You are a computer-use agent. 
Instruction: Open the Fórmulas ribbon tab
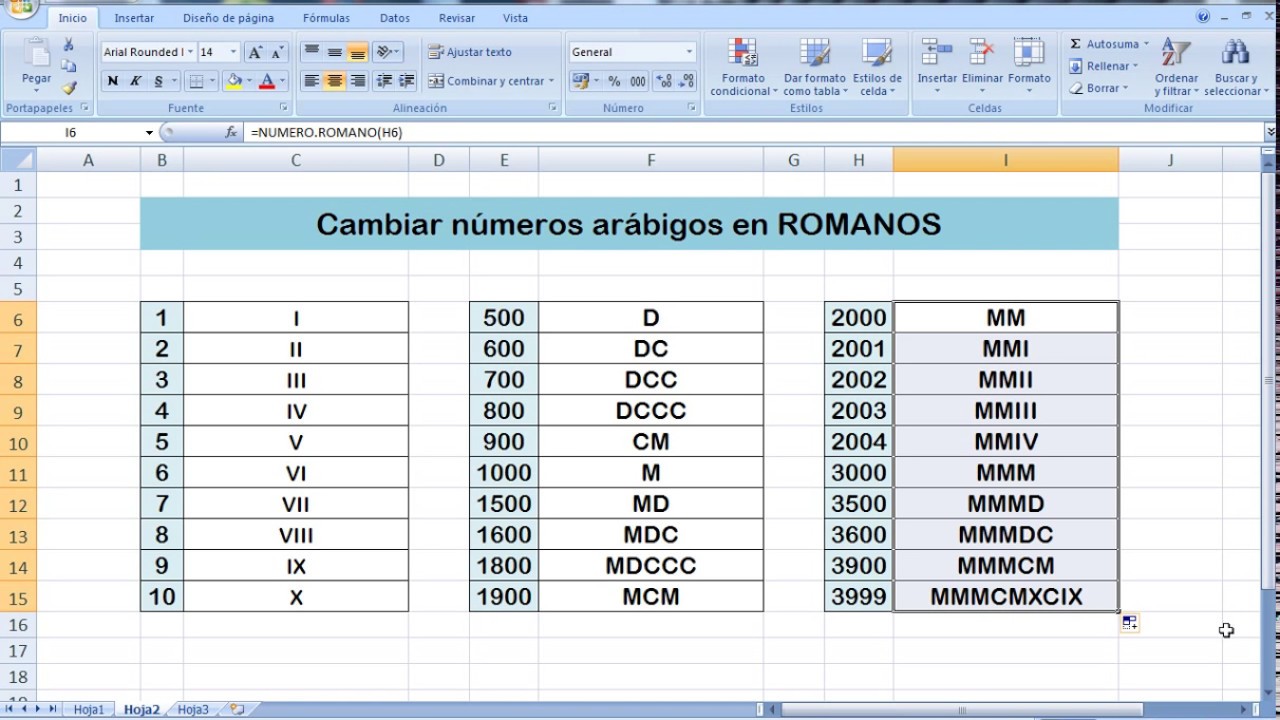[x=326, y=17]
